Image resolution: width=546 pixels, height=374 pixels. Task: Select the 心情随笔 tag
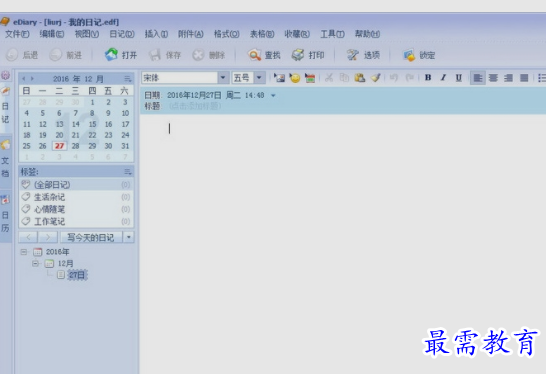click(76, 209)
